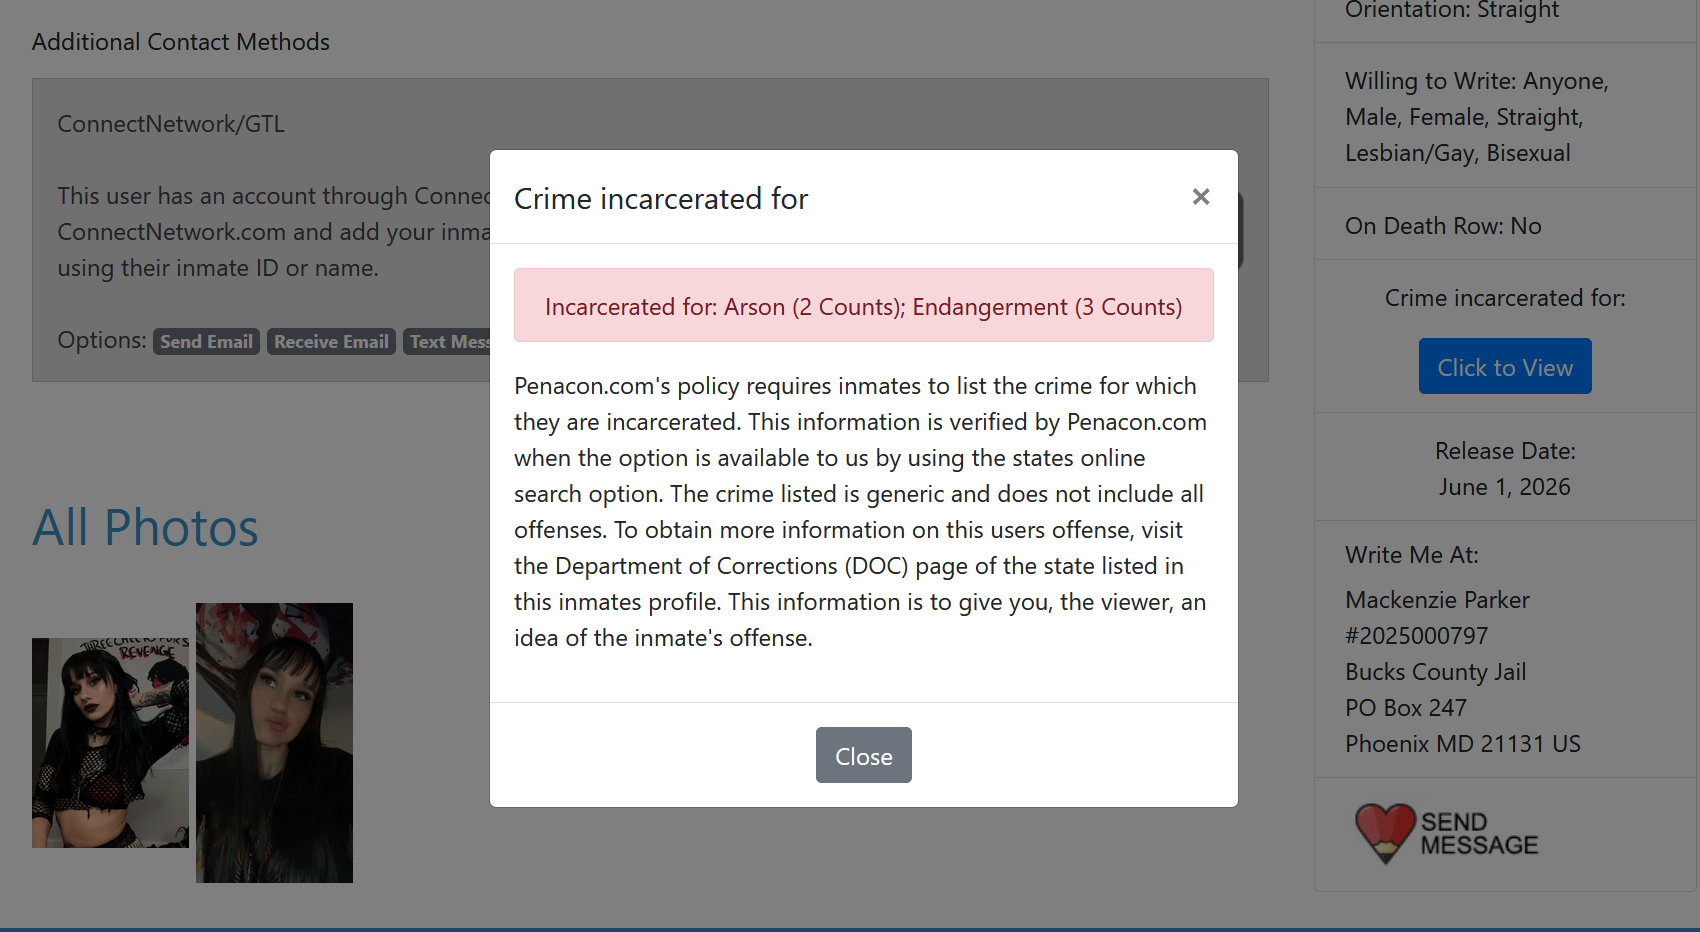The height and width of the screenshot is (932, 1700).
Task: Click the Bucks County Jail address line
Action: point(1436,672)
